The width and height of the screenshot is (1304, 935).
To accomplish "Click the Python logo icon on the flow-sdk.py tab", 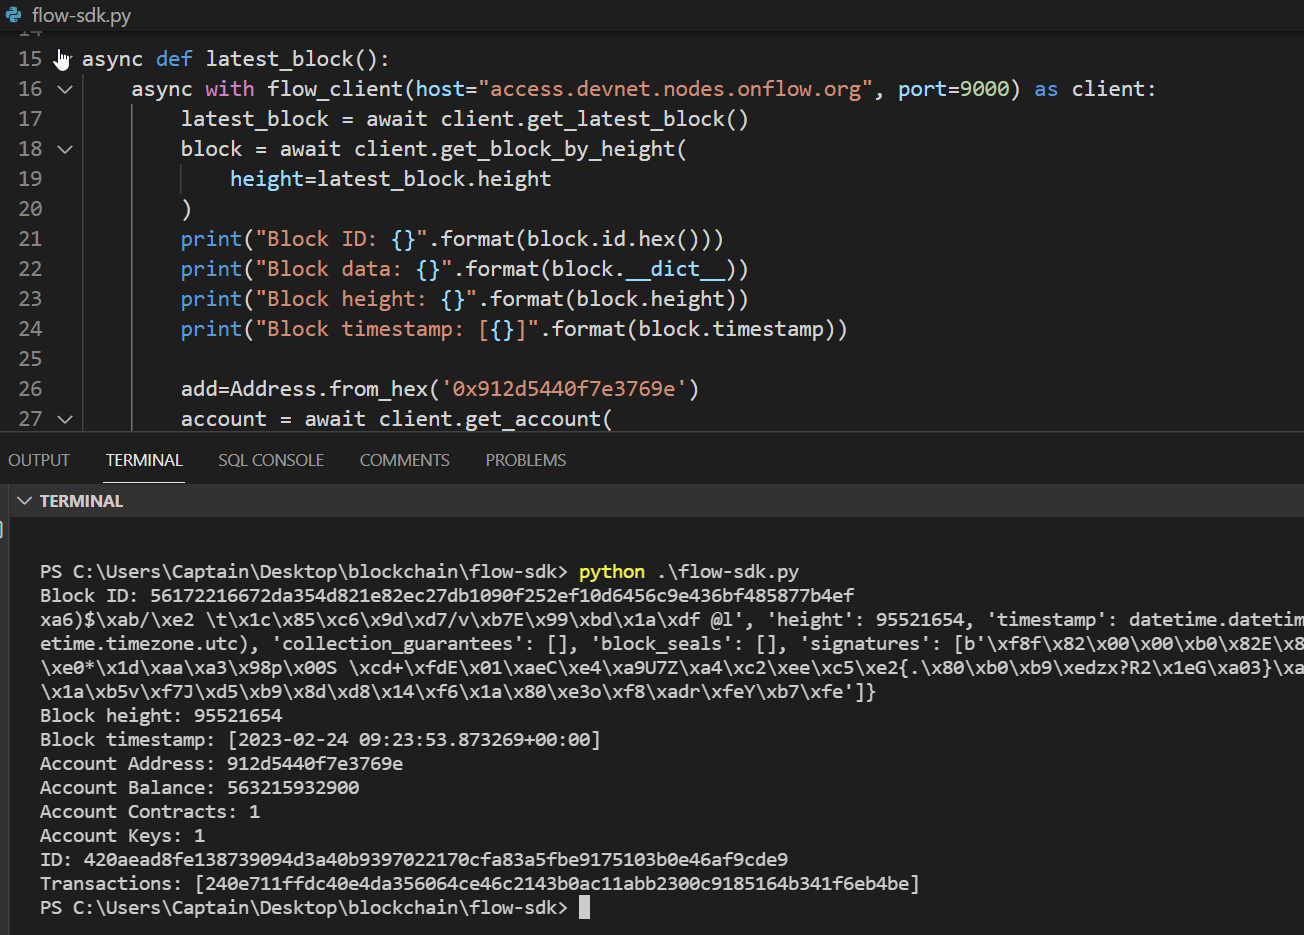I will 13,15.
